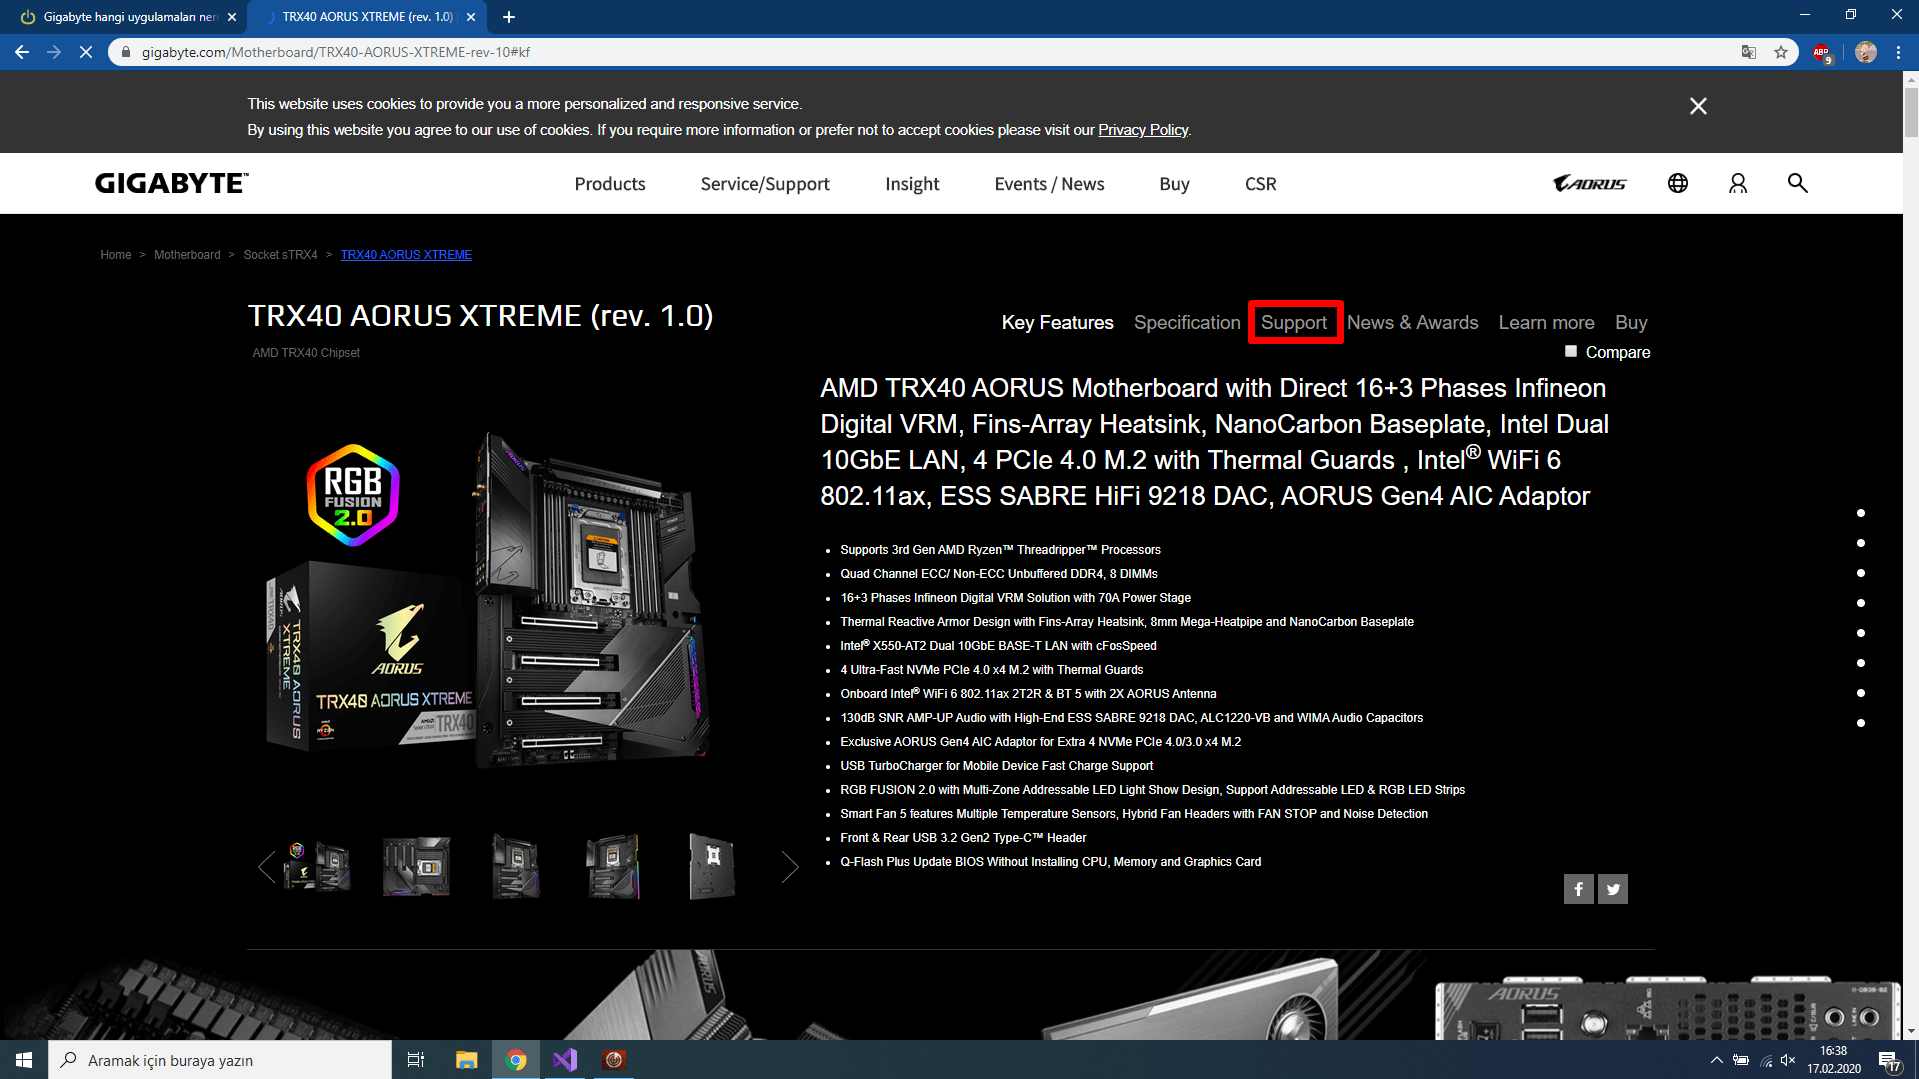Select the third product thumbnail

[x=515, y=866]
